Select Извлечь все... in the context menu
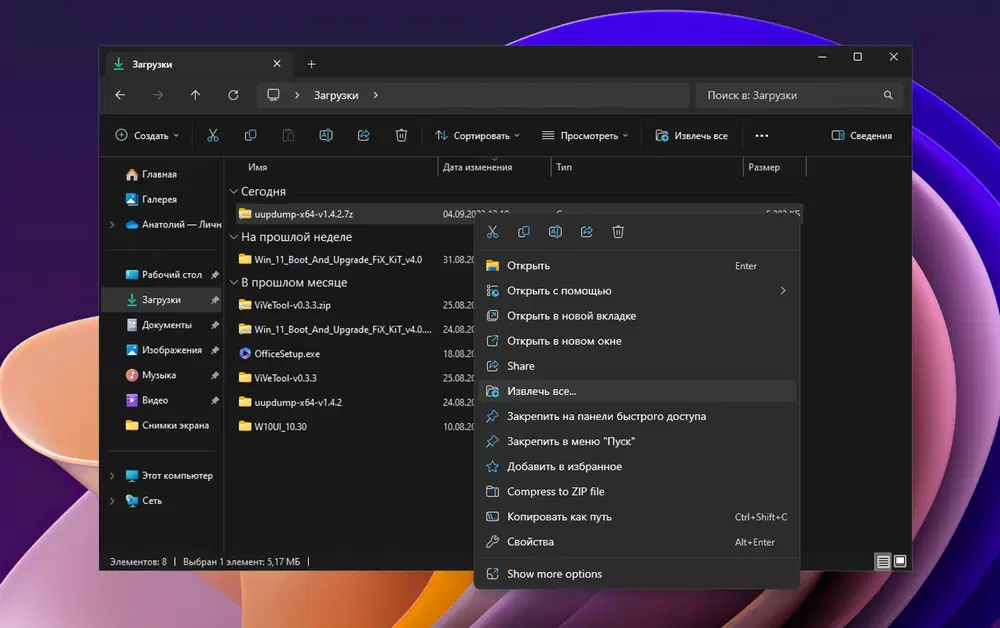The height and width of the screenshot is (628, 1000). [541, 391]
